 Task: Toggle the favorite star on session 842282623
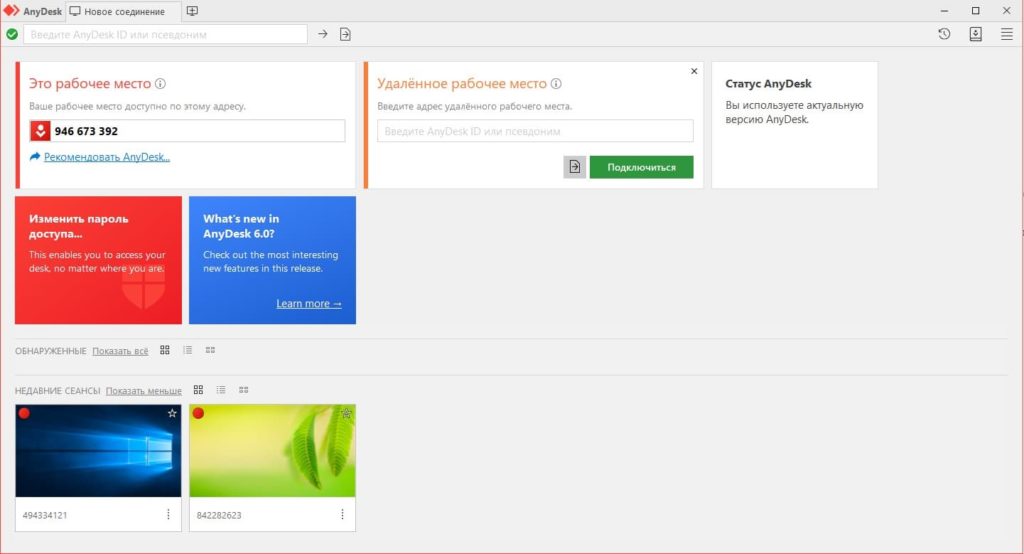(346, 413)
